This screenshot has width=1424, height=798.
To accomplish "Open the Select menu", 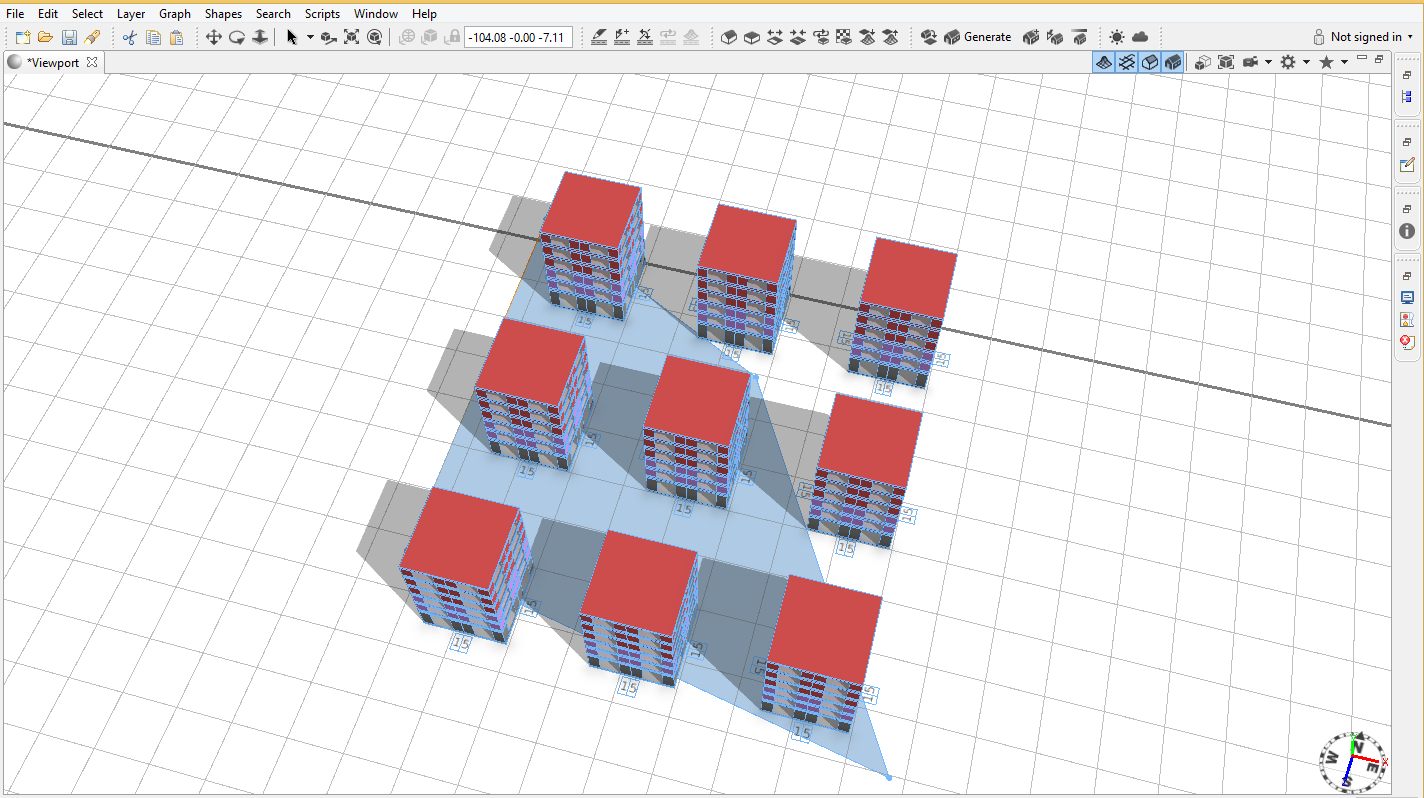I will pos(87,14).
